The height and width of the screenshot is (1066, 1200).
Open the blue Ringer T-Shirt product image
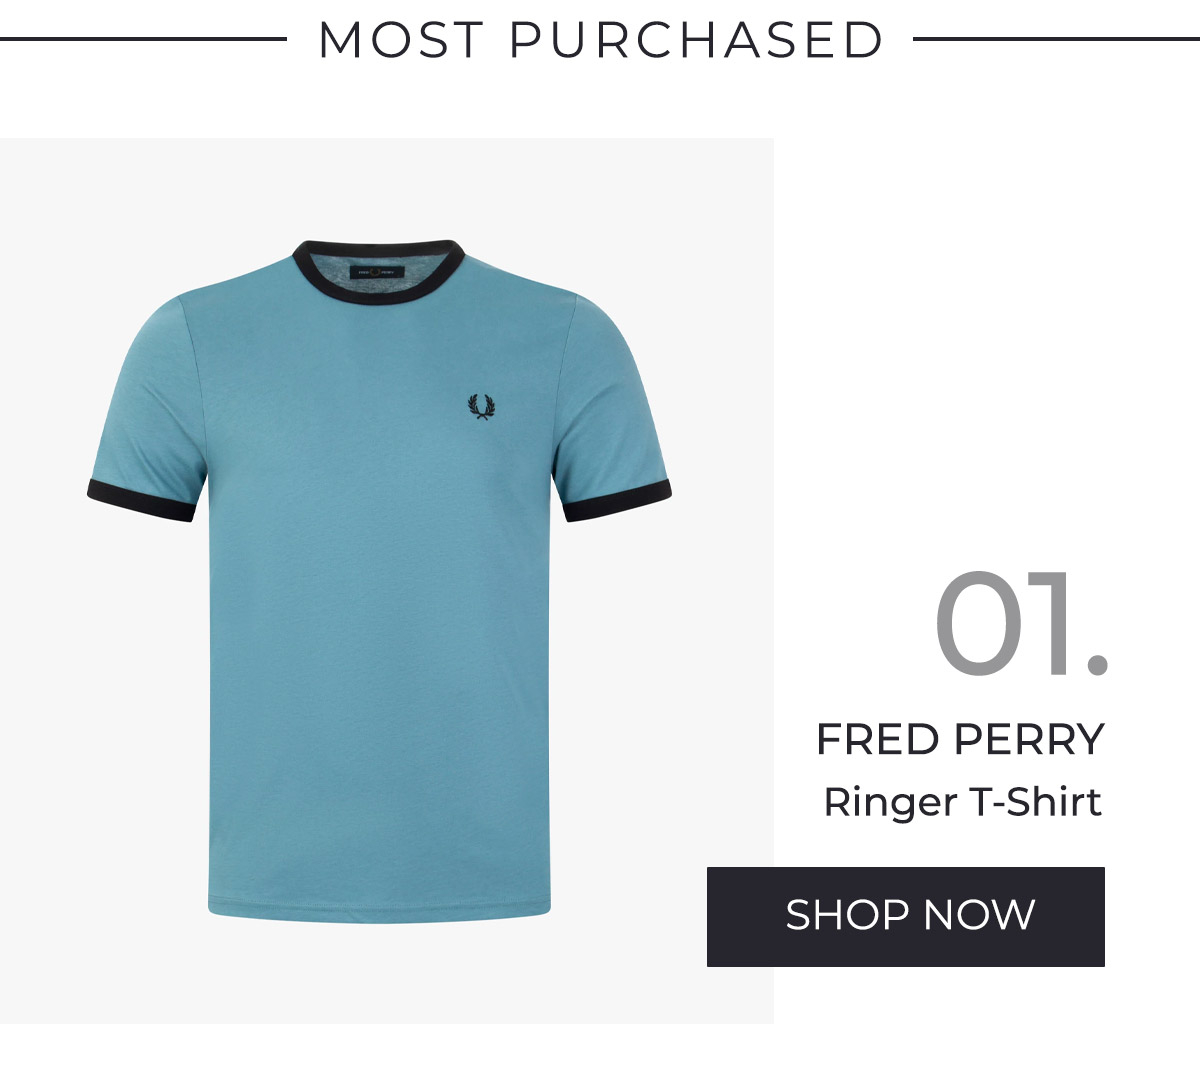379,580
